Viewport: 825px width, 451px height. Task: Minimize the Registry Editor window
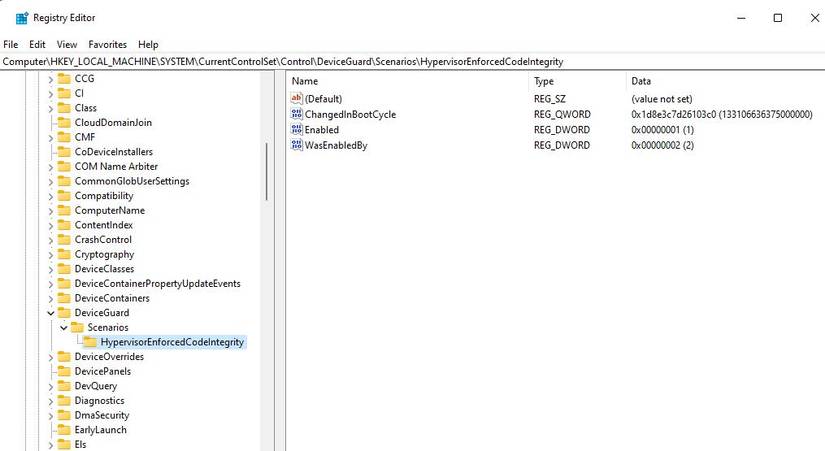tap(741, 18)
